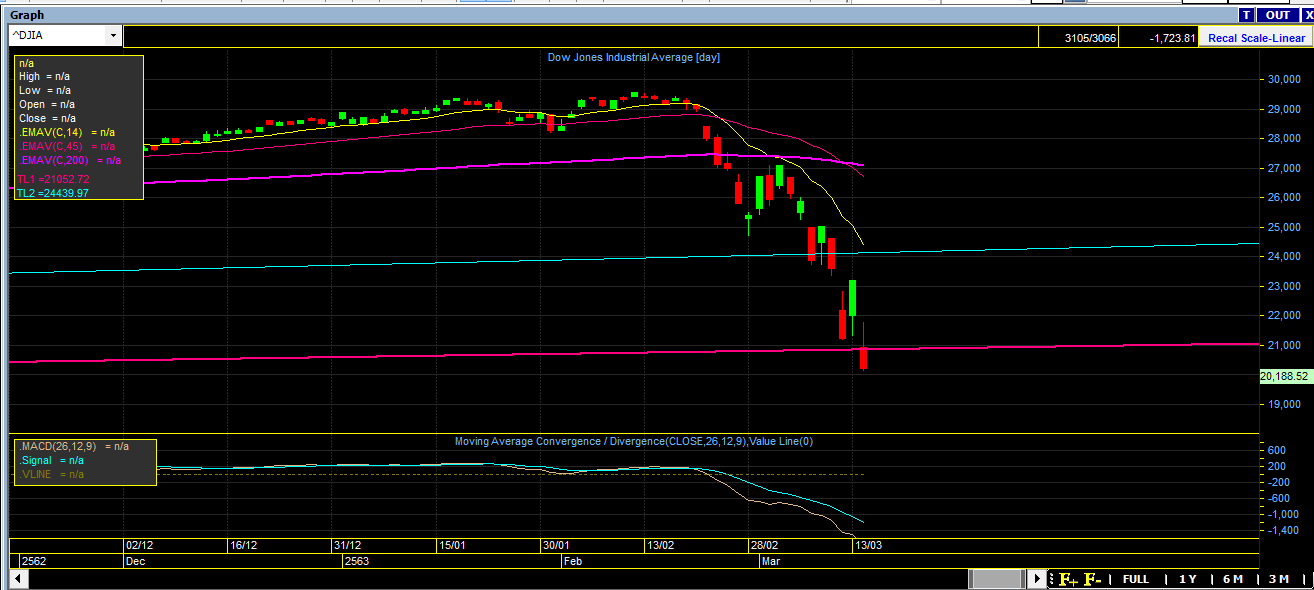Click the Graph window title
The height and width of the screenshot is (590, 1314).
pyautogui.click(x=27, y=15)
